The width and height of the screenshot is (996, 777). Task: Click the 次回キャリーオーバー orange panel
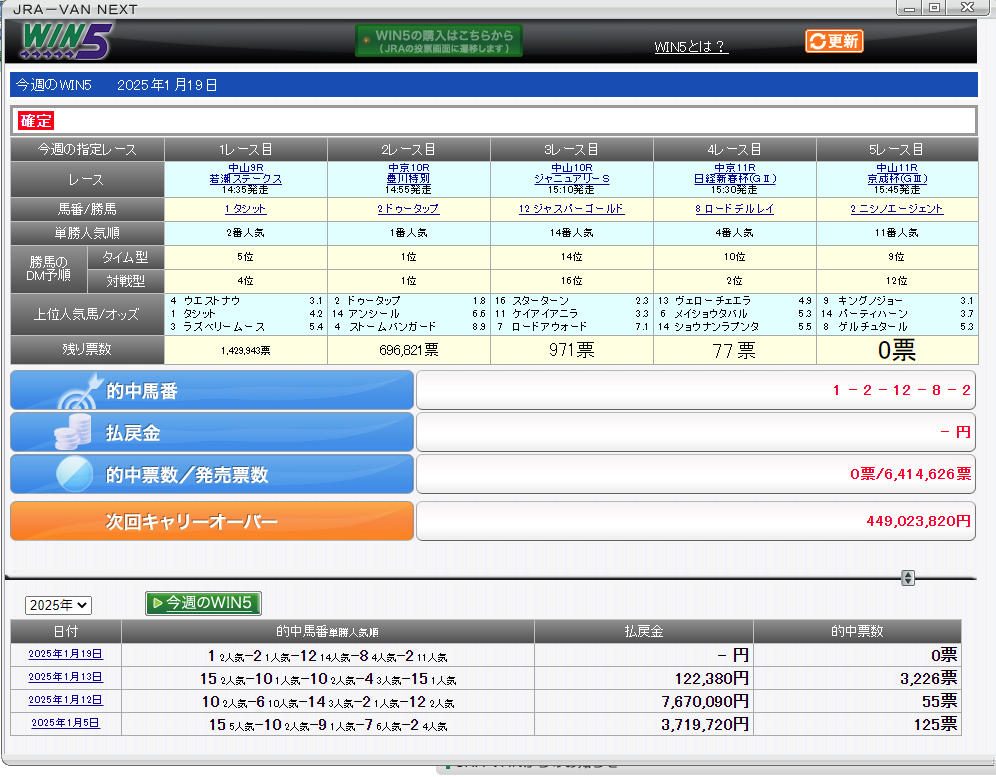tap(212, 521)
